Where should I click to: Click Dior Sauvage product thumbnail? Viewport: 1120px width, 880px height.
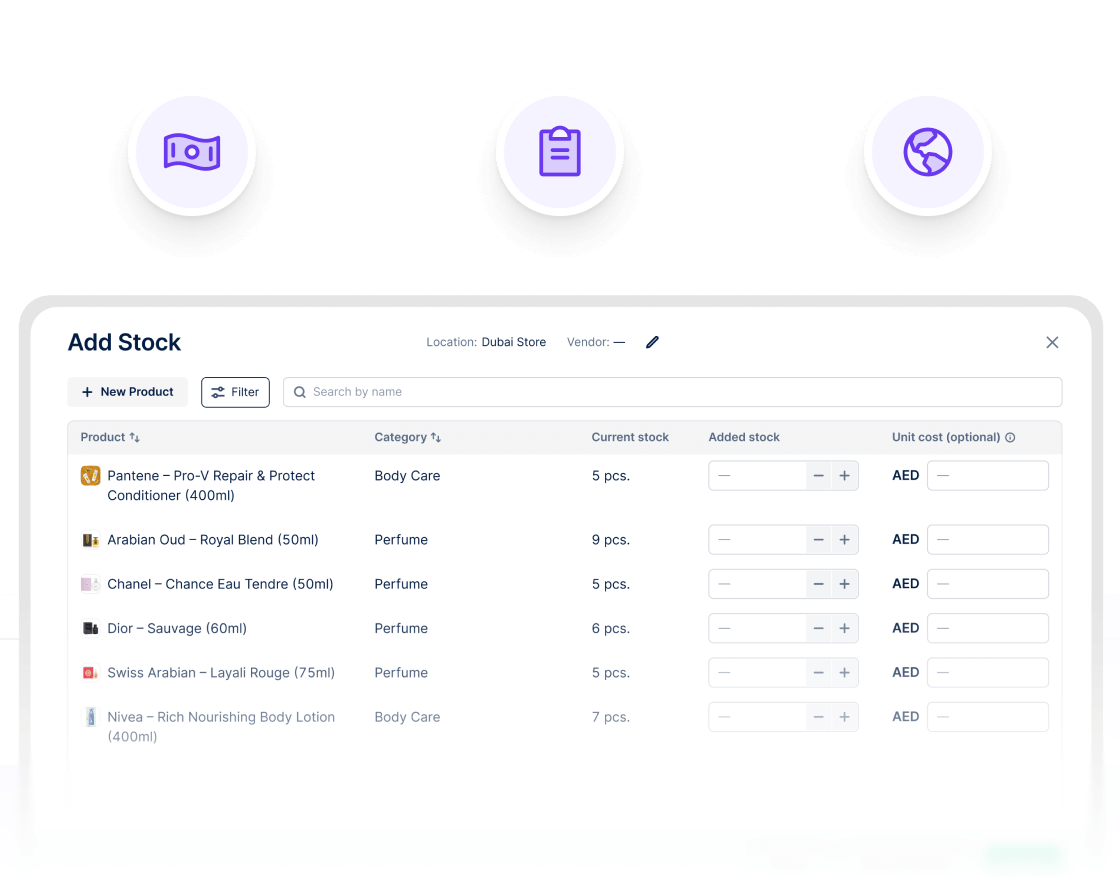90,629
